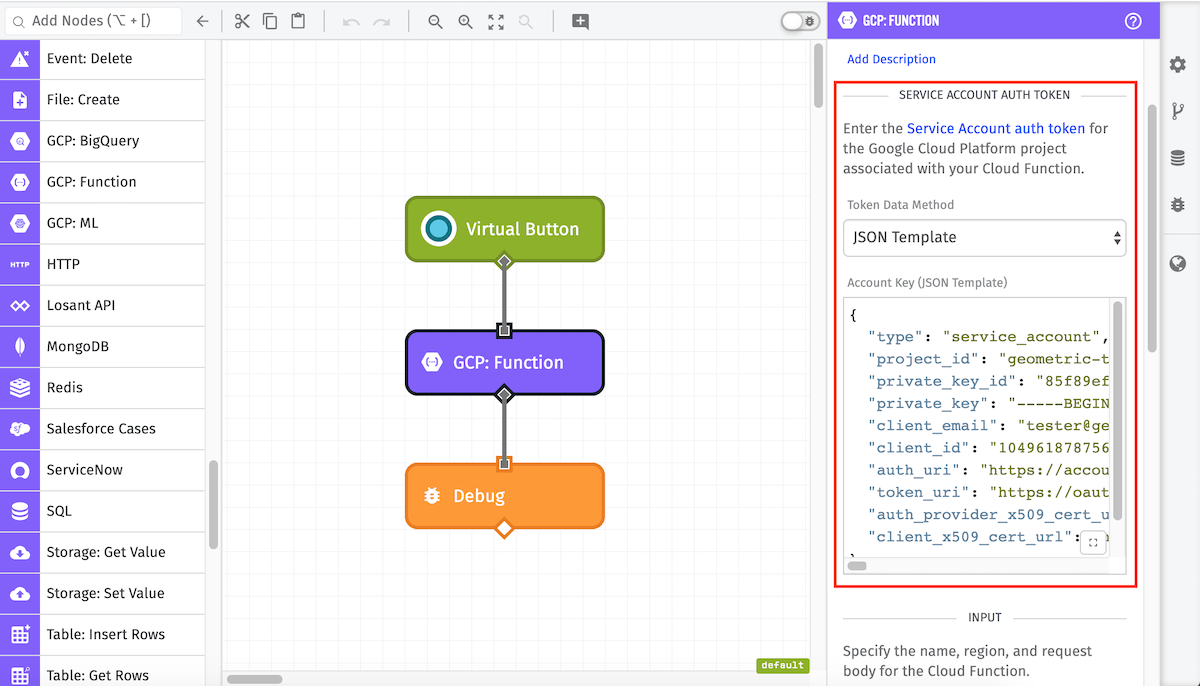Click the Table: Insert Rows icon
Image resolution: width=1200 pixels, height=686 pixels.
pyautogui.click(x=20, y=634)
